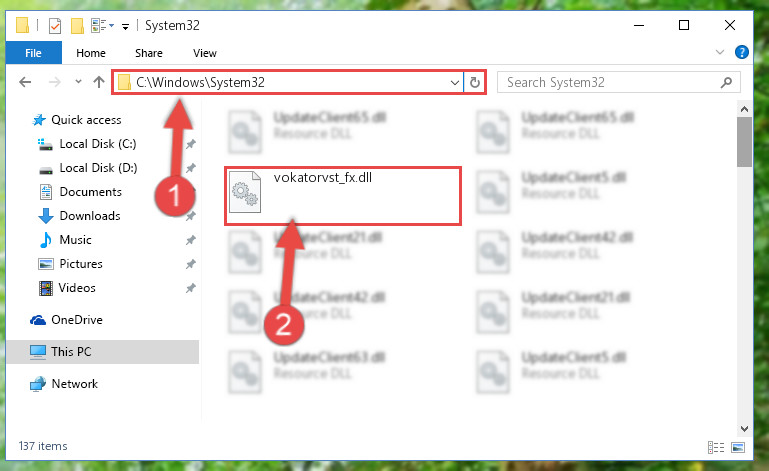Image resolution: width=769 pixels, height=471 pixels.
Task: Expand the ribbon with the chevron
Action: pyautogui.click(x=719, y=52)
